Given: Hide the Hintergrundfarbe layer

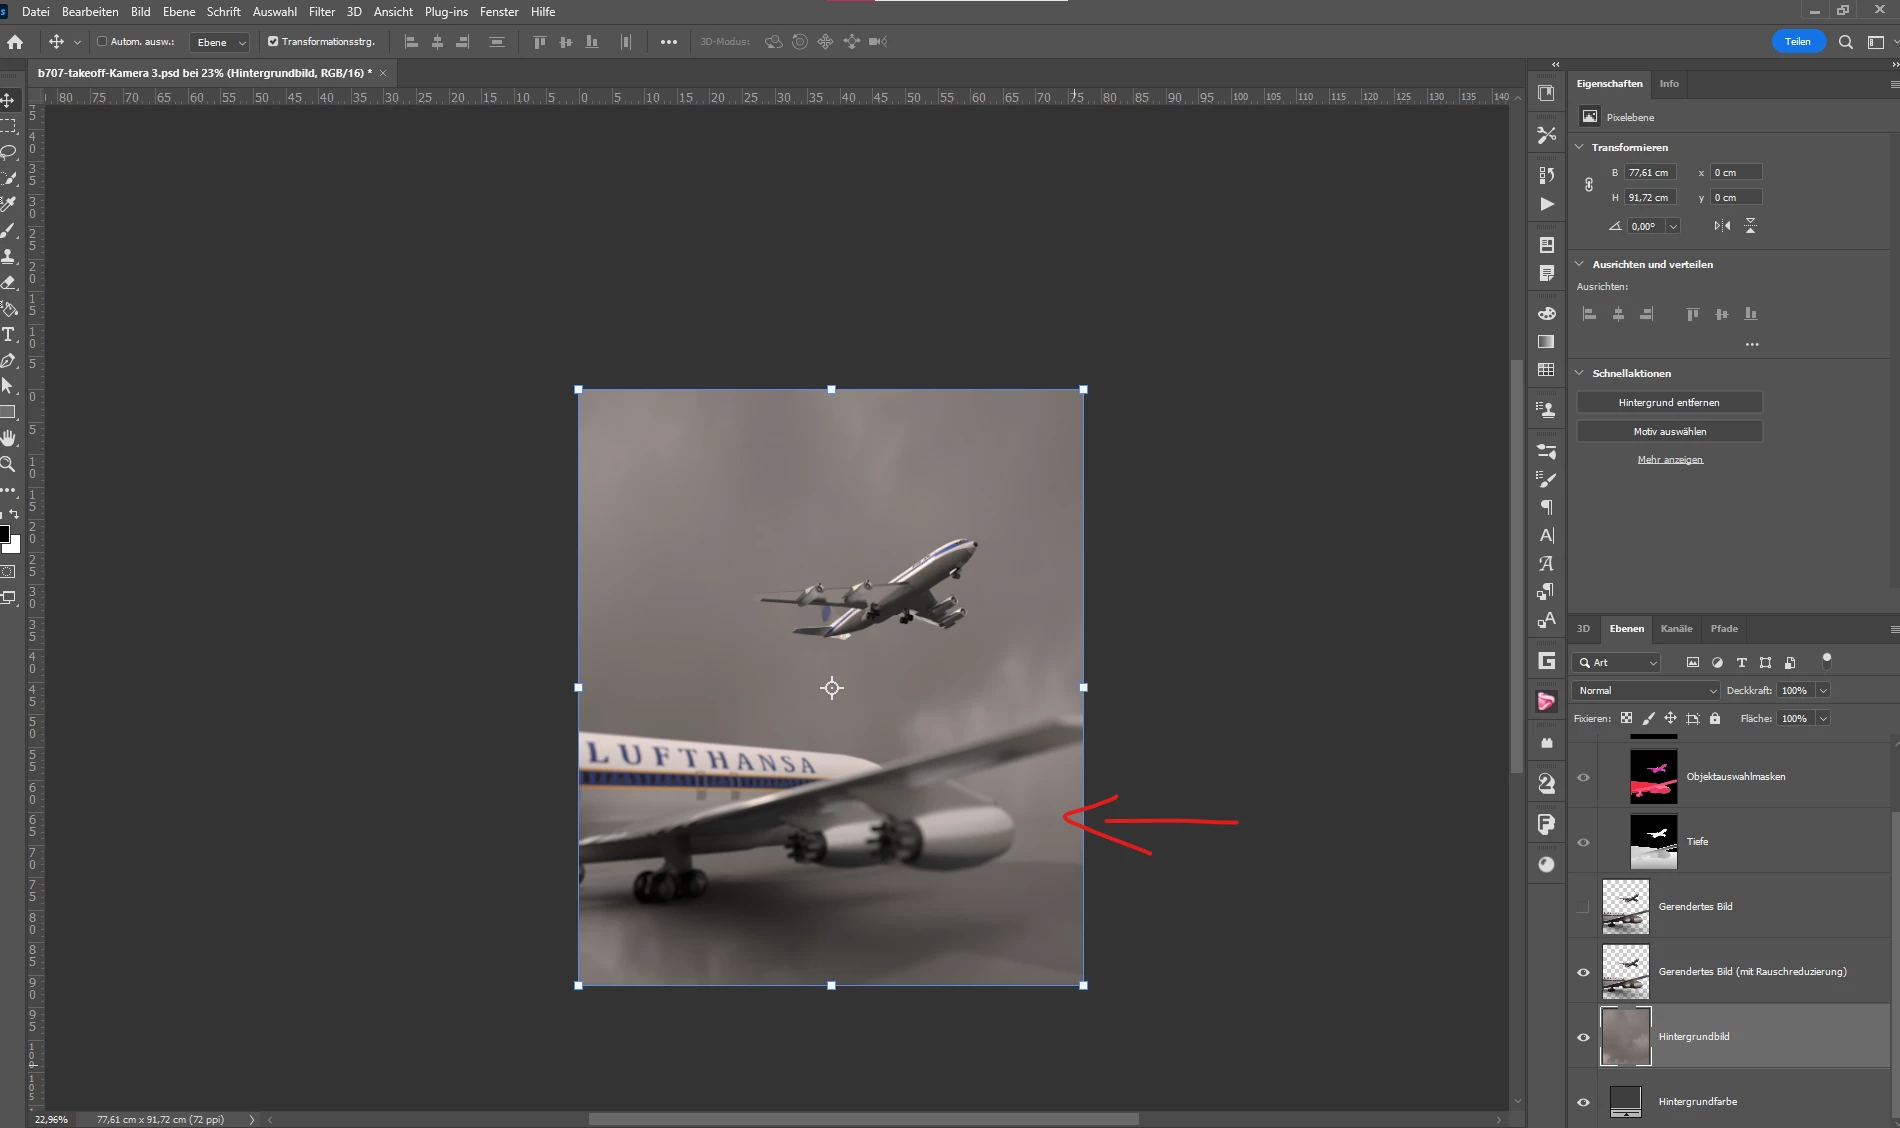Looking at the screenshot, I should [1583, 1102].
